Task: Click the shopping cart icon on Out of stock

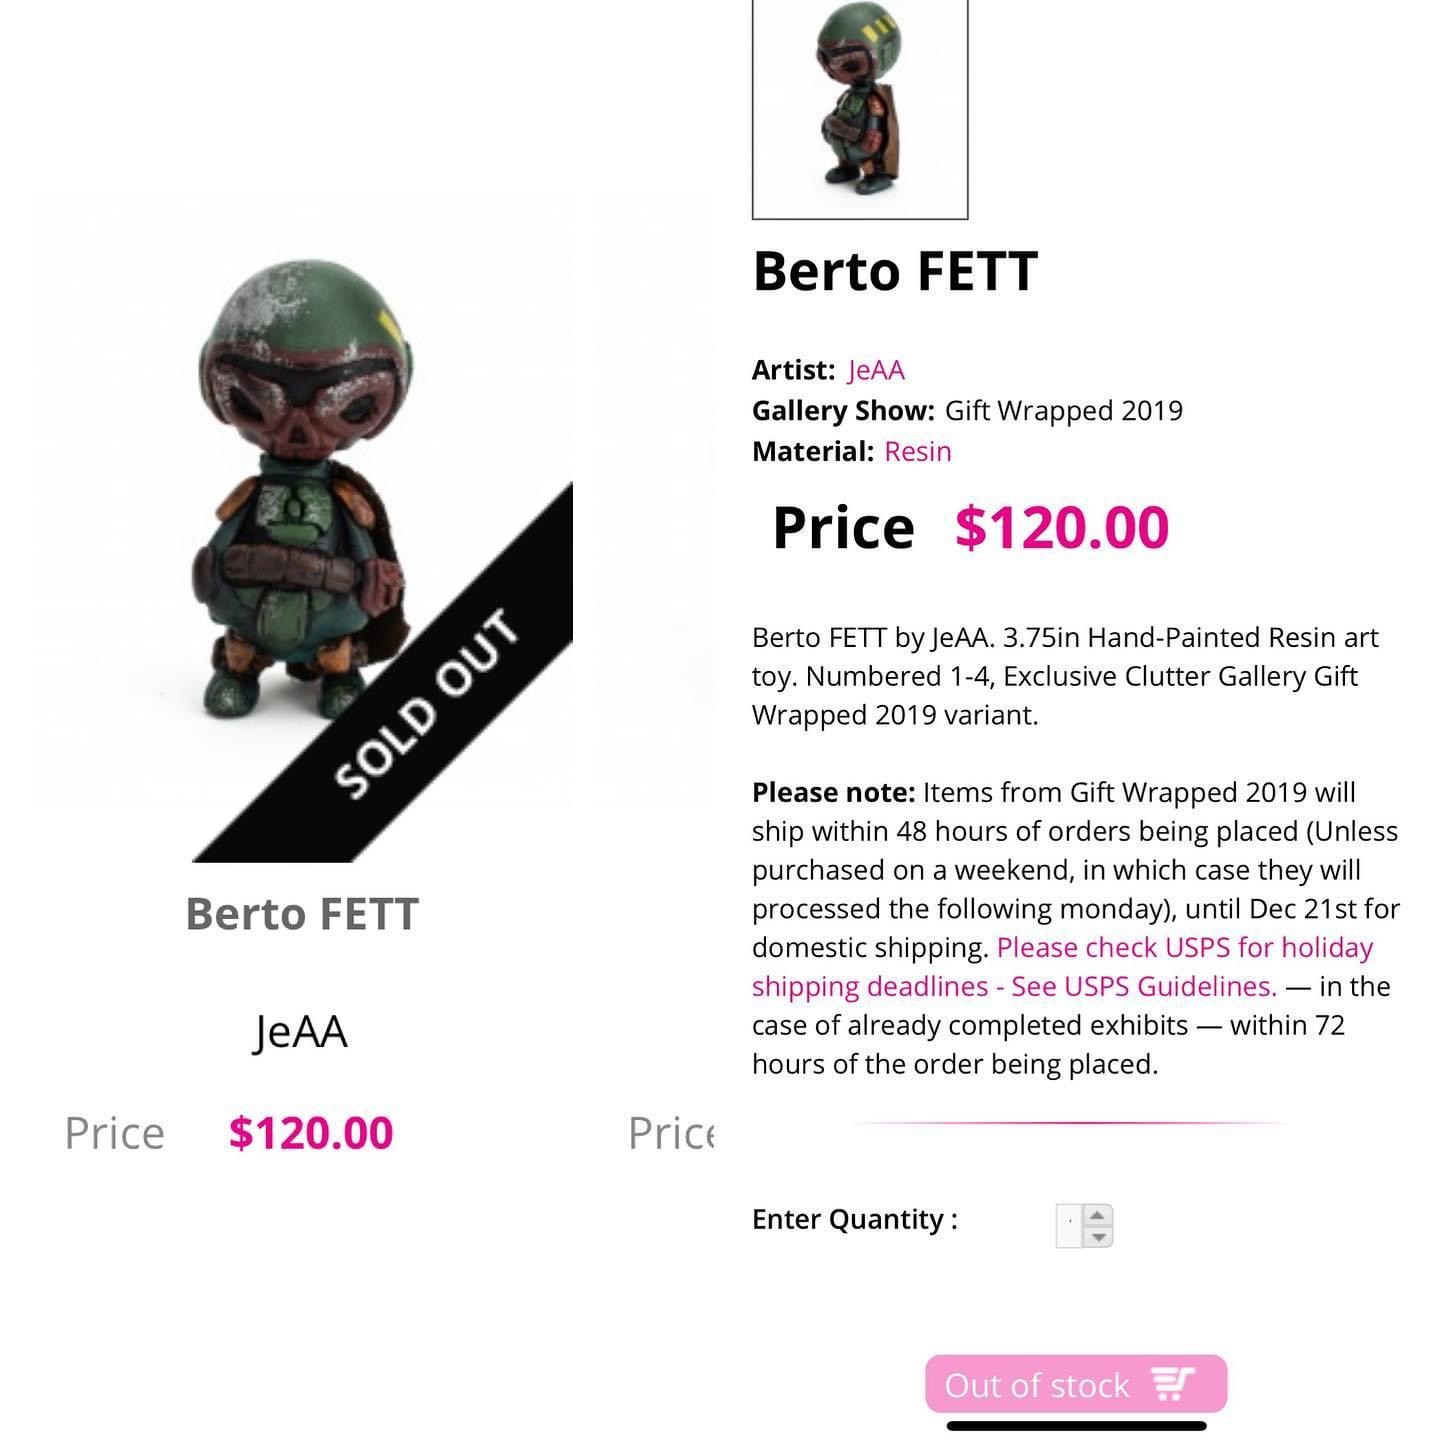Action: coord(1173,1384)
